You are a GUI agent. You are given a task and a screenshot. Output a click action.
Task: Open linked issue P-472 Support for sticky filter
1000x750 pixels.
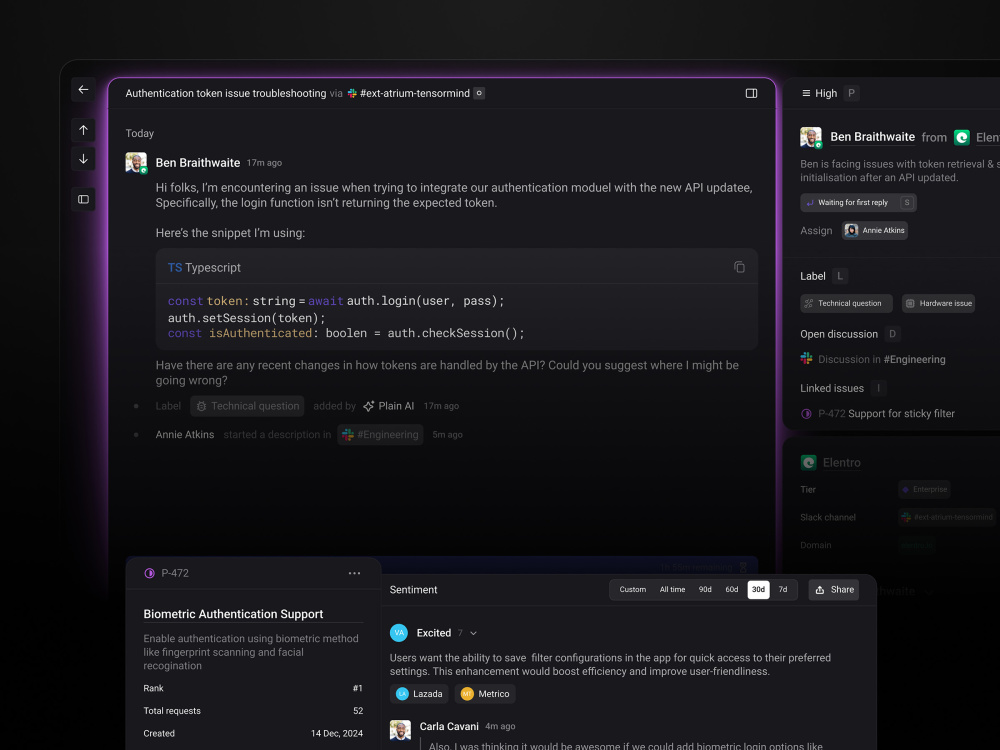pyautogui.click(x=886, y=414)
